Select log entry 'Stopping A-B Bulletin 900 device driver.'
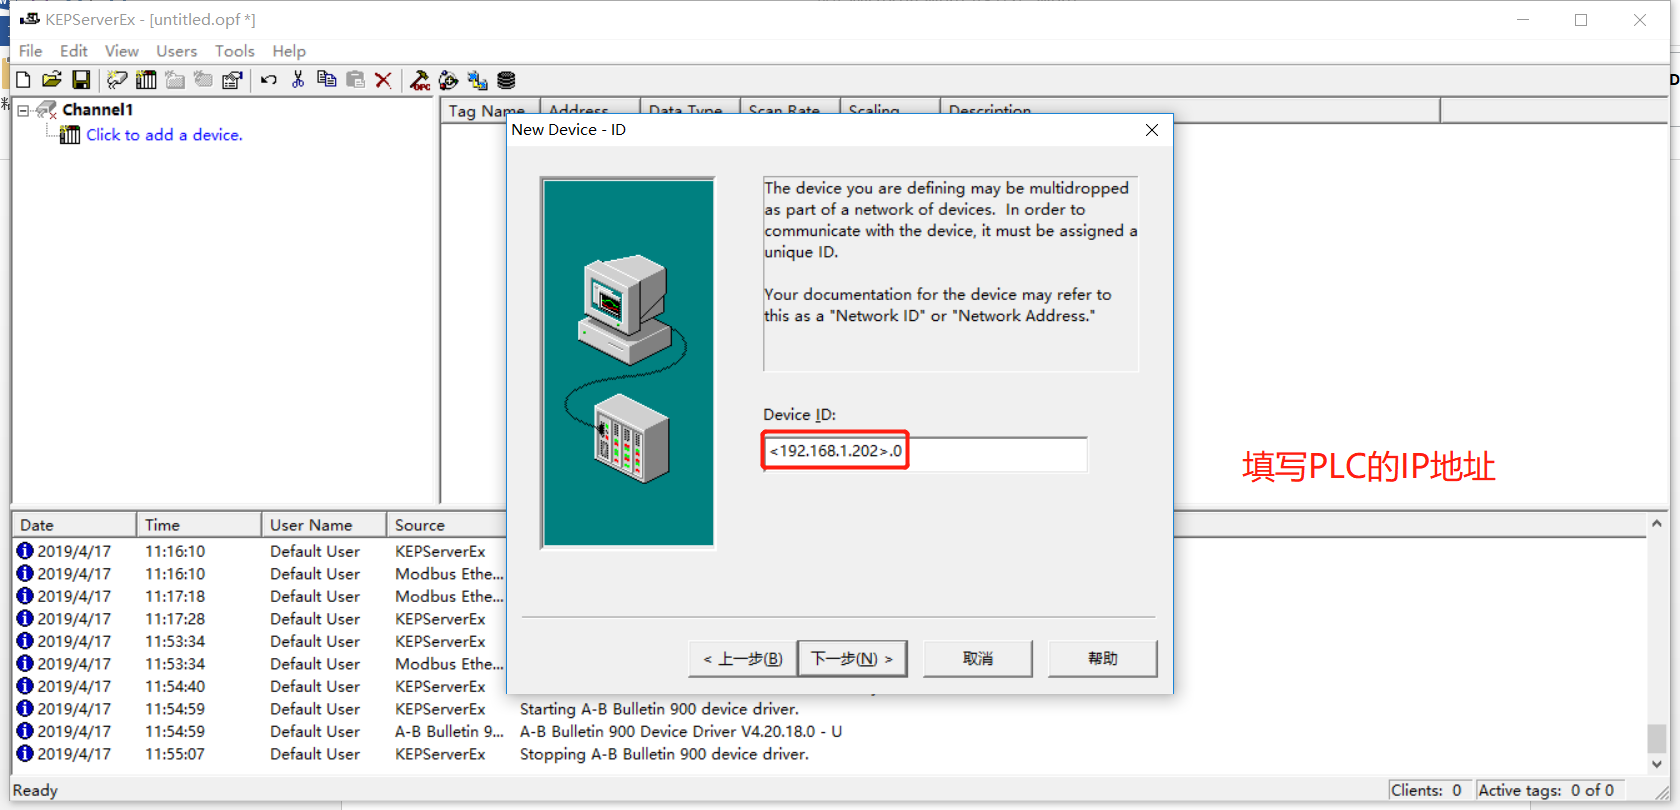Screen dimensions: 1680x810 click(664, 754)
